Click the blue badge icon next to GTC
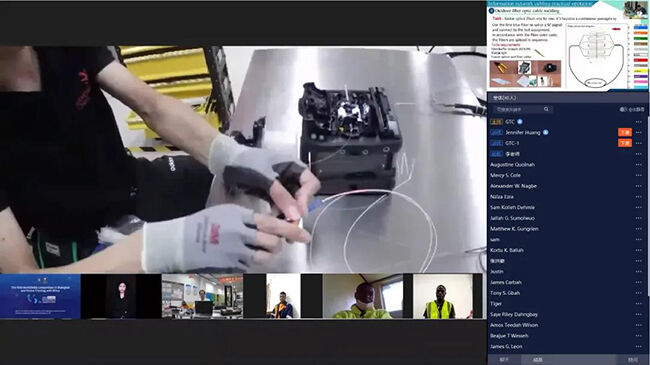 tap(520, 122)
